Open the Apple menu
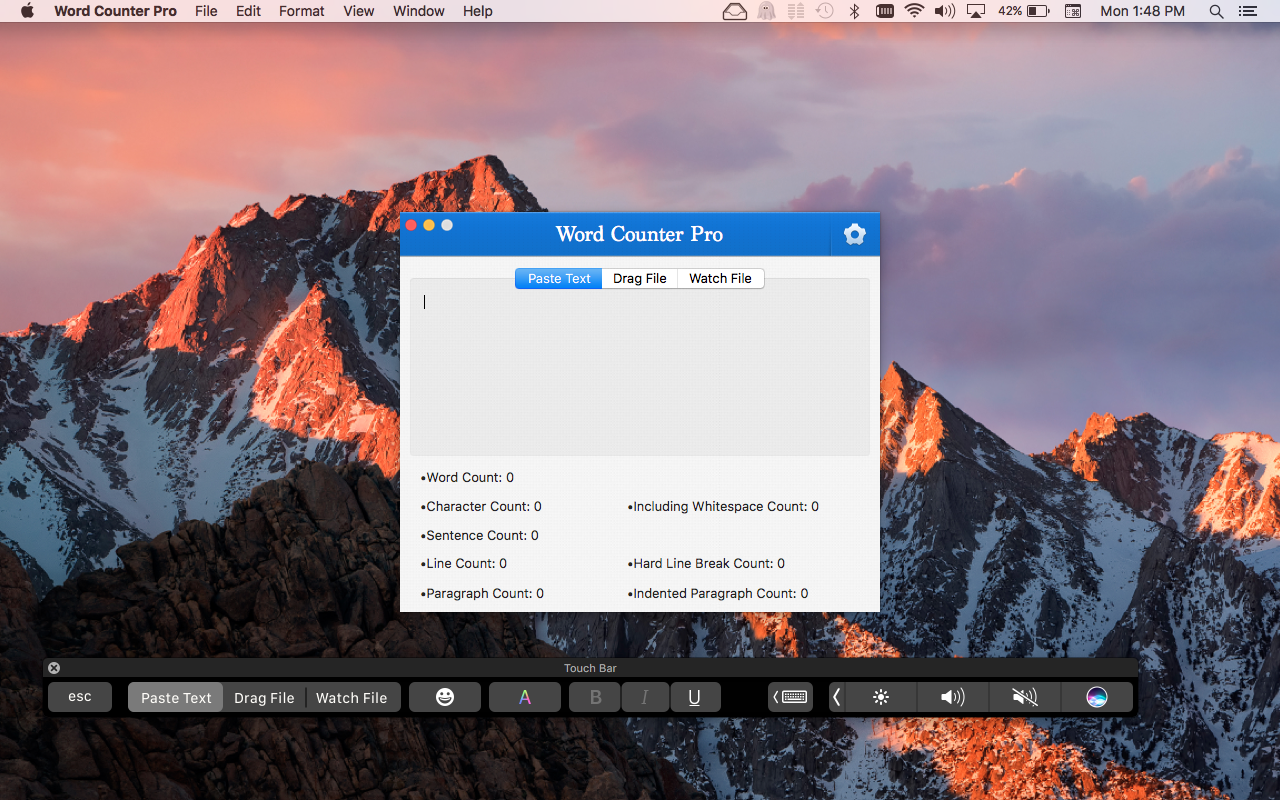The width and height of the screenshot is (1280, 800). (x=27, y=11)
